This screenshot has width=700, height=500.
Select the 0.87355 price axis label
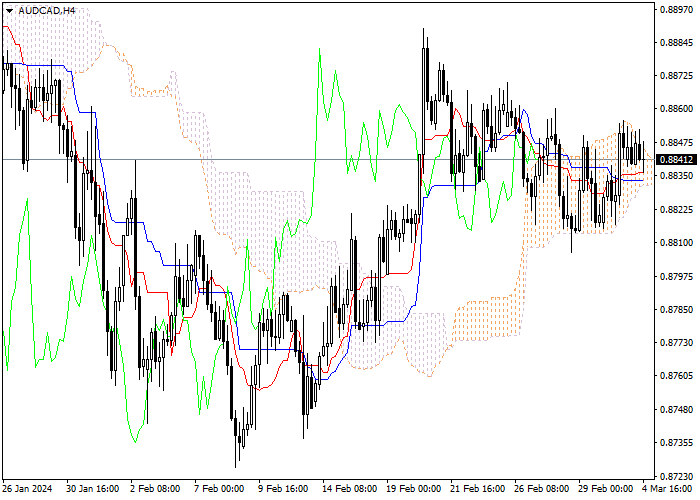point(676,443)
